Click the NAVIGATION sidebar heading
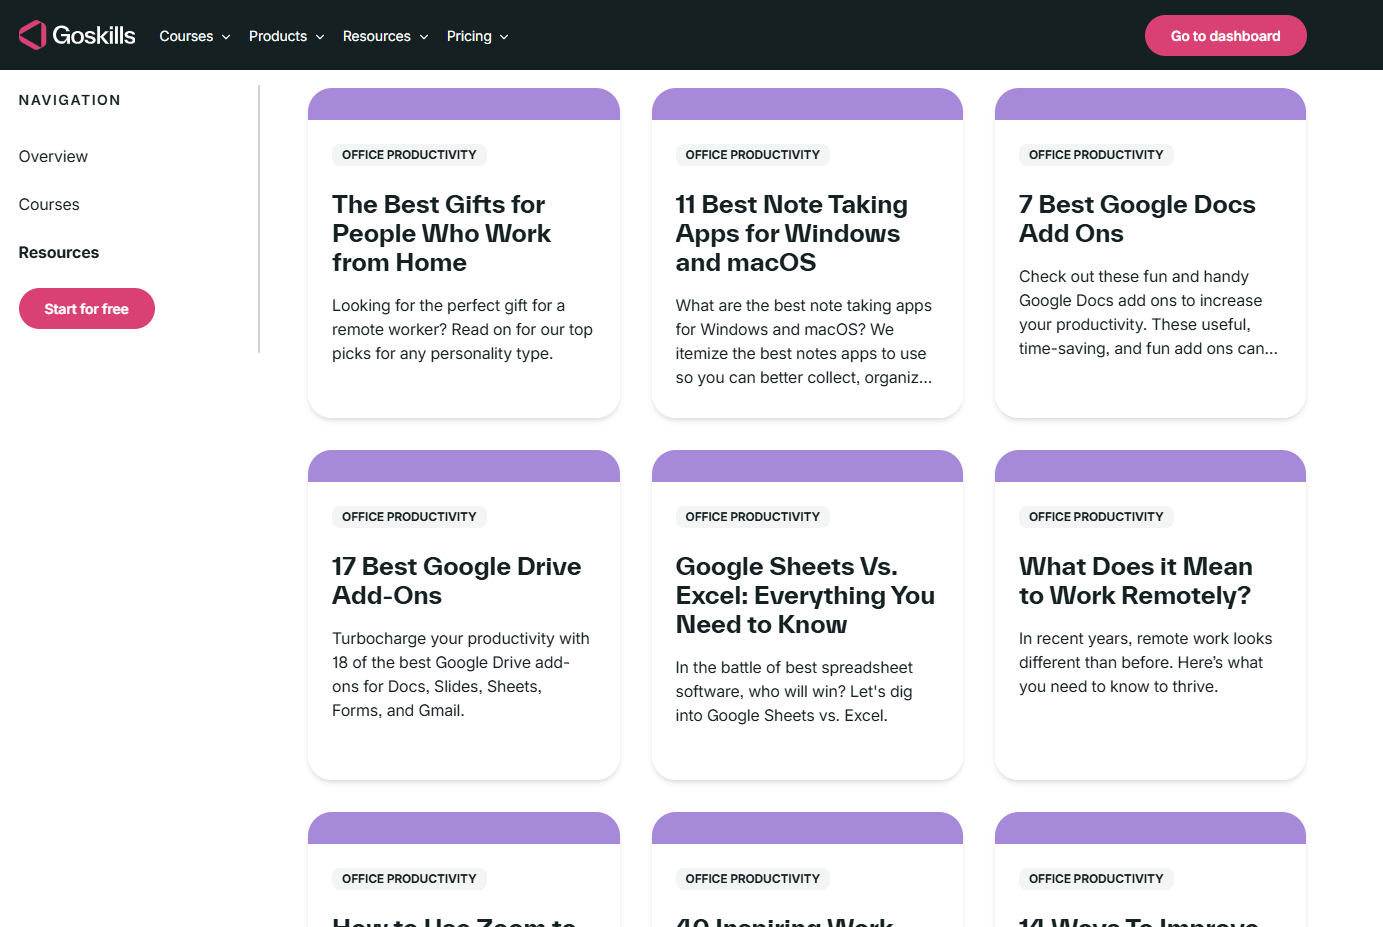The height and width of the screenshot is (927, 1383). click(70, 100)
